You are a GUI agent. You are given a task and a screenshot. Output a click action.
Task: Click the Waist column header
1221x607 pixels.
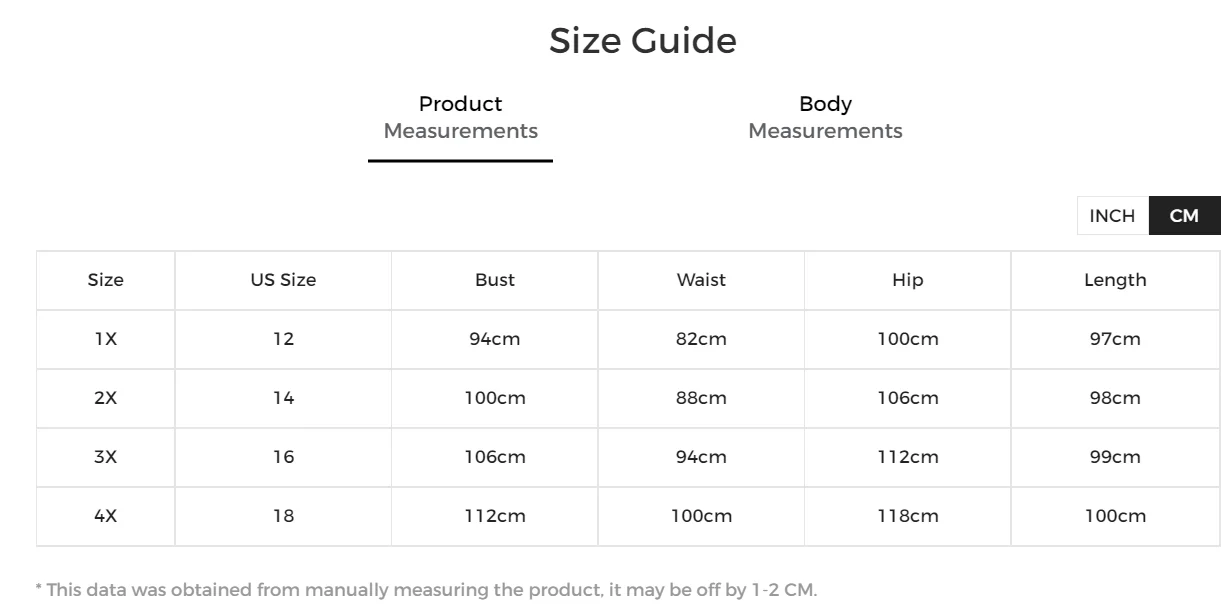[701, 280]
